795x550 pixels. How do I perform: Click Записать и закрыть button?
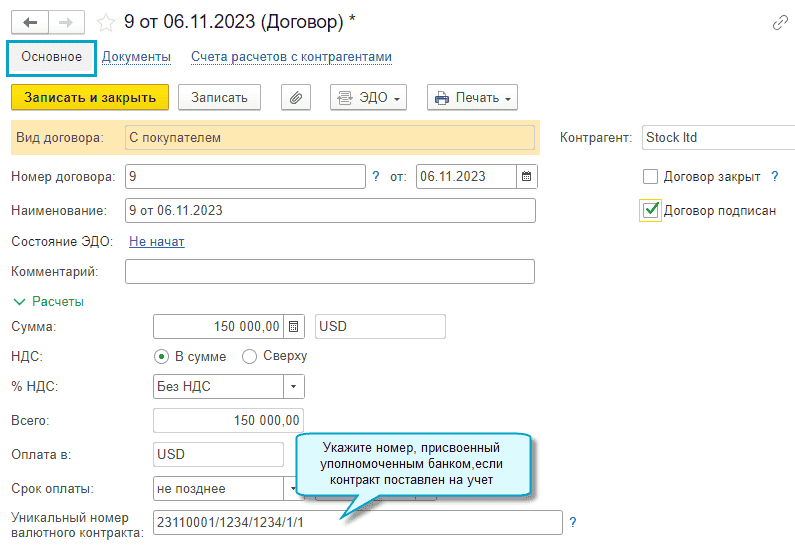(90, 97)
